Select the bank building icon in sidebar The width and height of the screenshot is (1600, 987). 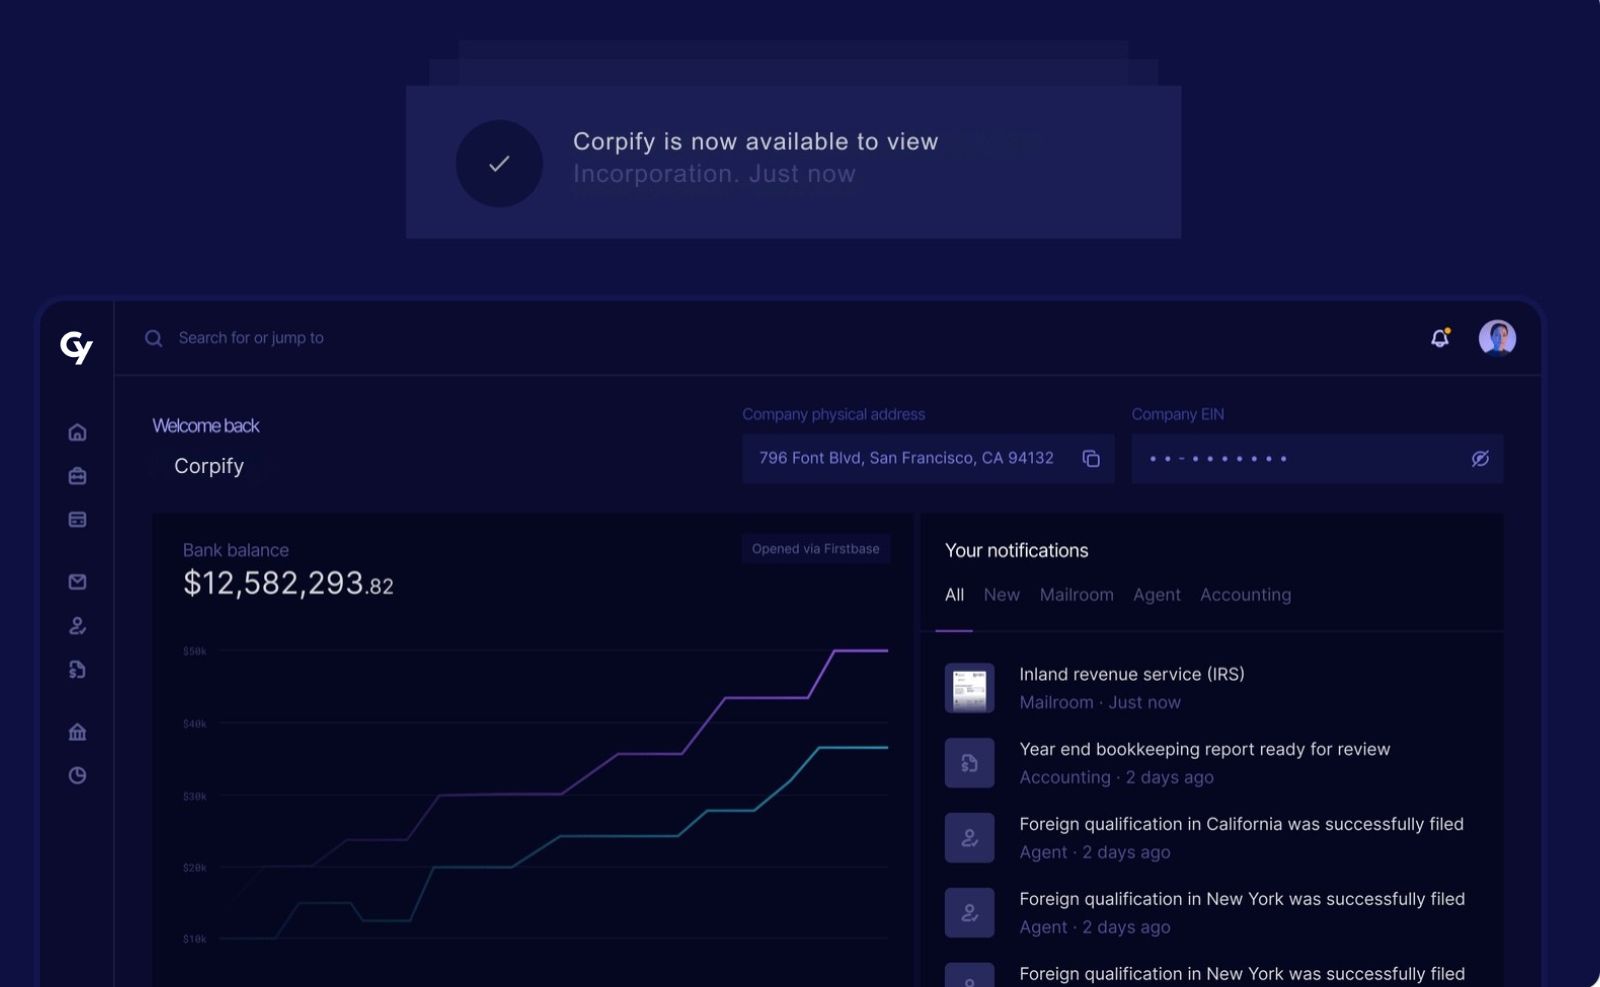coord(77,731)
